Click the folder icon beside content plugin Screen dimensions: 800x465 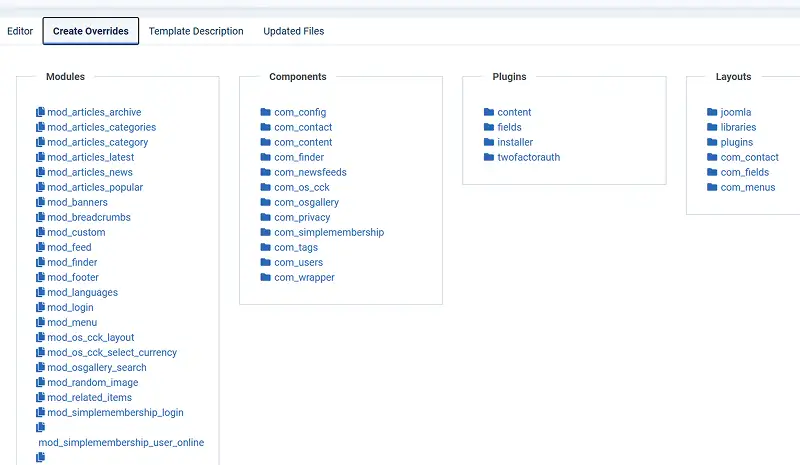tap(489, 112)
